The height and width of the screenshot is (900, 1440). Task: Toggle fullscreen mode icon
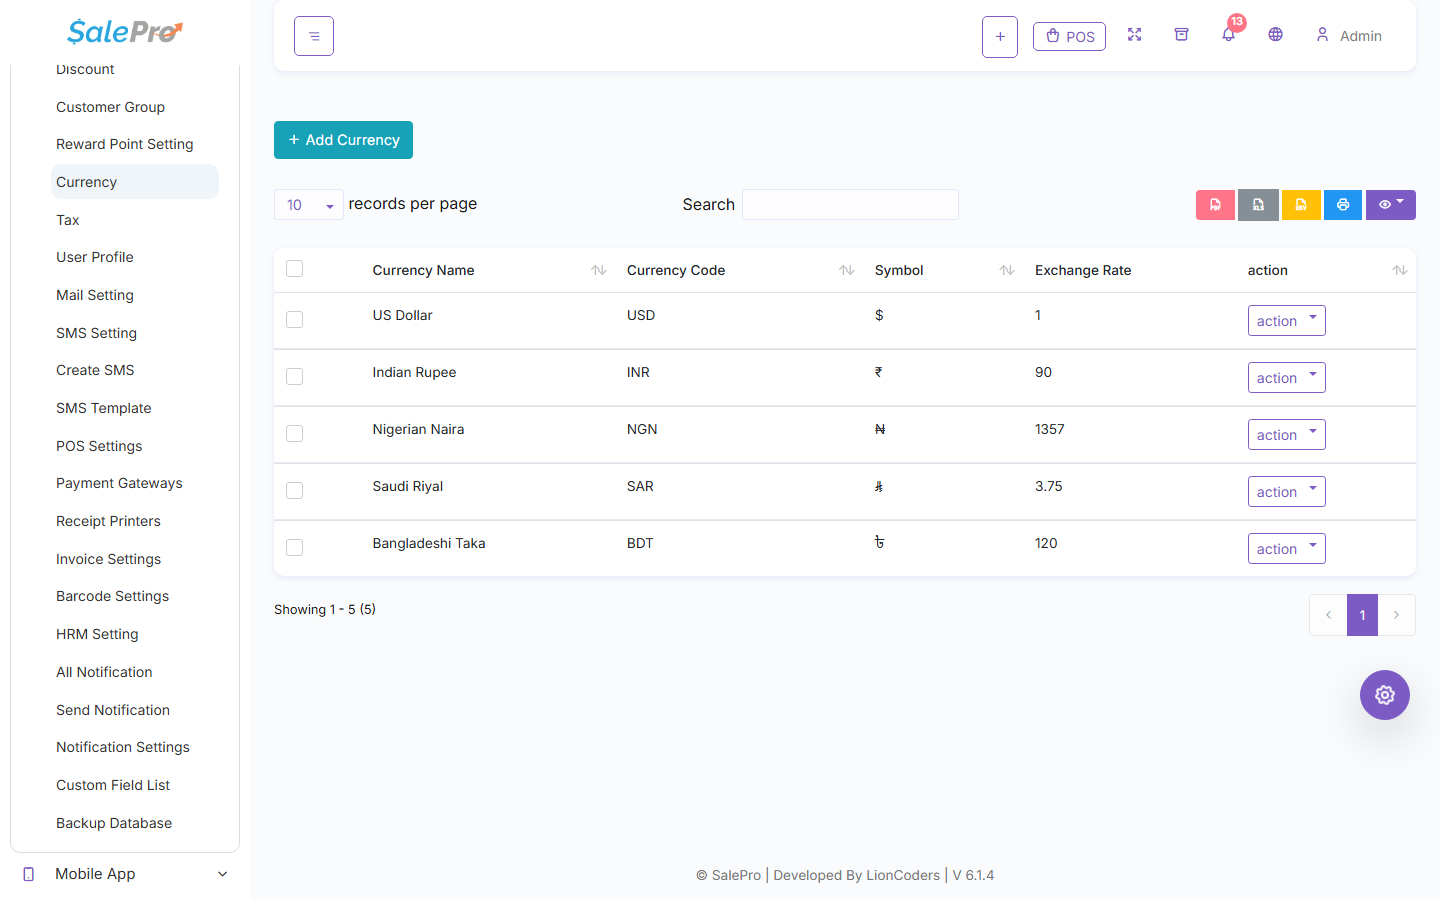(1134, 35)
